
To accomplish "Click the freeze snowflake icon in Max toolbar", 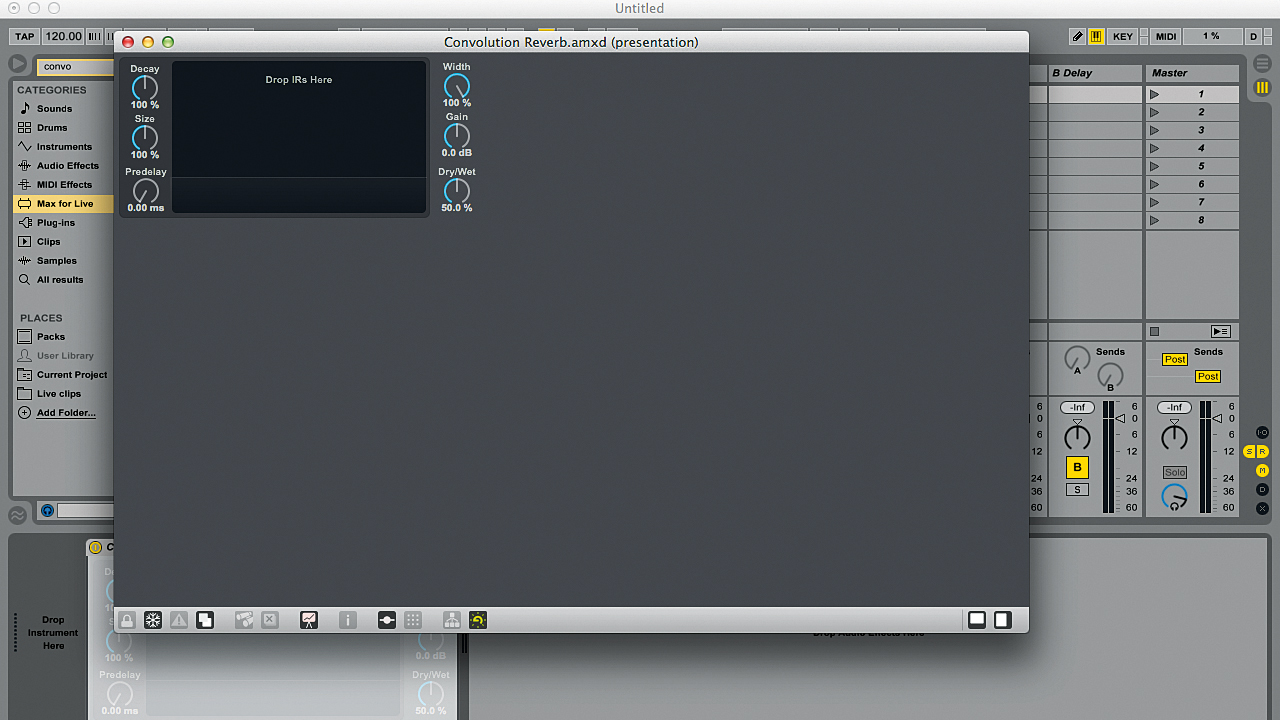I will coord(153,620).
